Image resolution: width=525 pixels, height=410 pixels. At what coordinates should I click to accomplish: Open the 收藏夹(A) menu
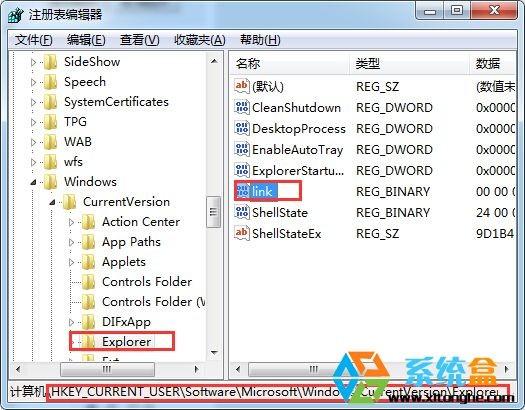(200, 40)
